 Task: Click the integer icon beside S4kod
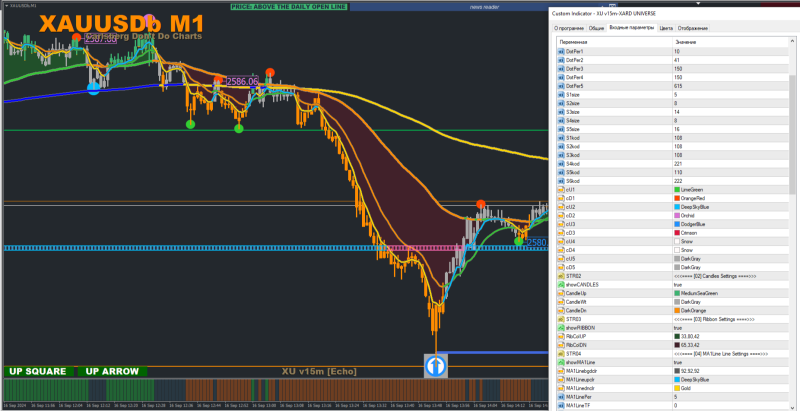(x=562, y=164)
